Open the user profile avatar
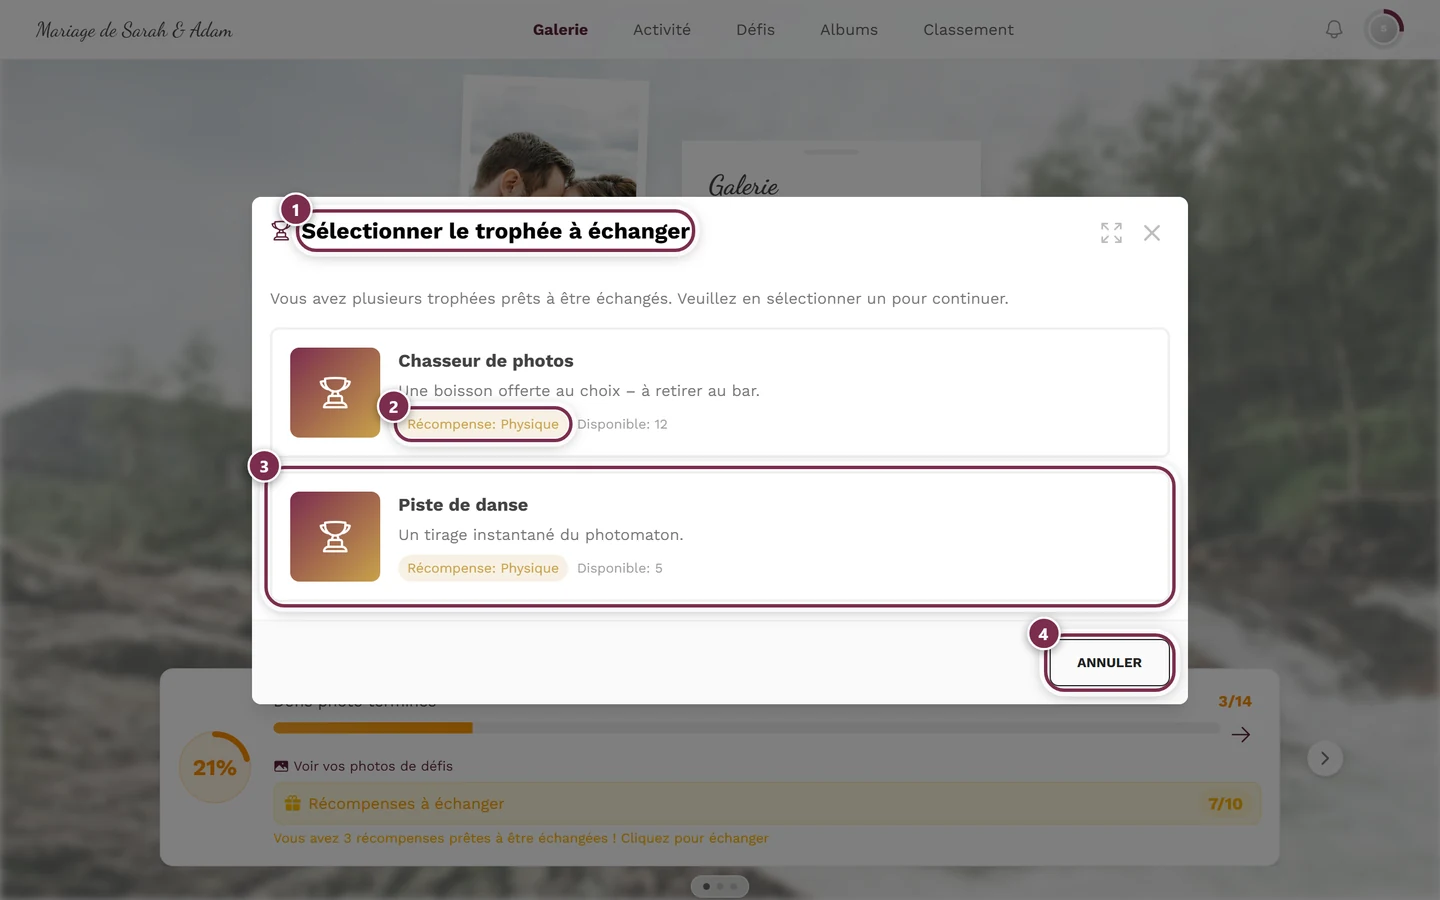The width and height of the screenshot is (1440, 900). pos(1384,30)
